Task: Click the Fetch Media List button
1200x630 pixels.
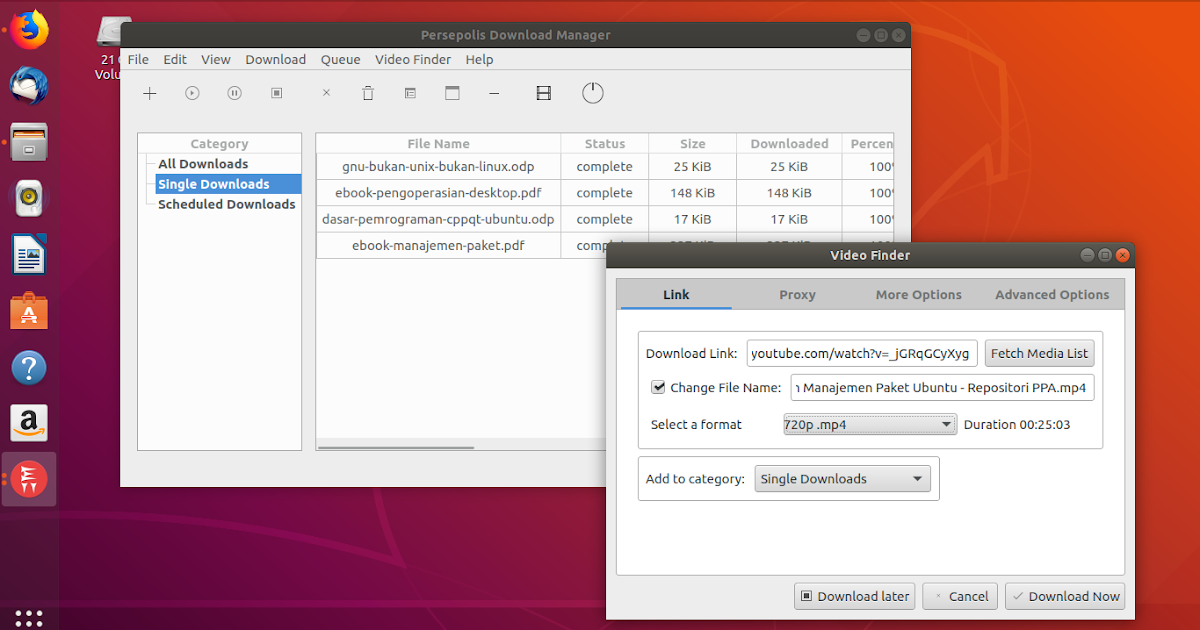Action: [1039, 353]
